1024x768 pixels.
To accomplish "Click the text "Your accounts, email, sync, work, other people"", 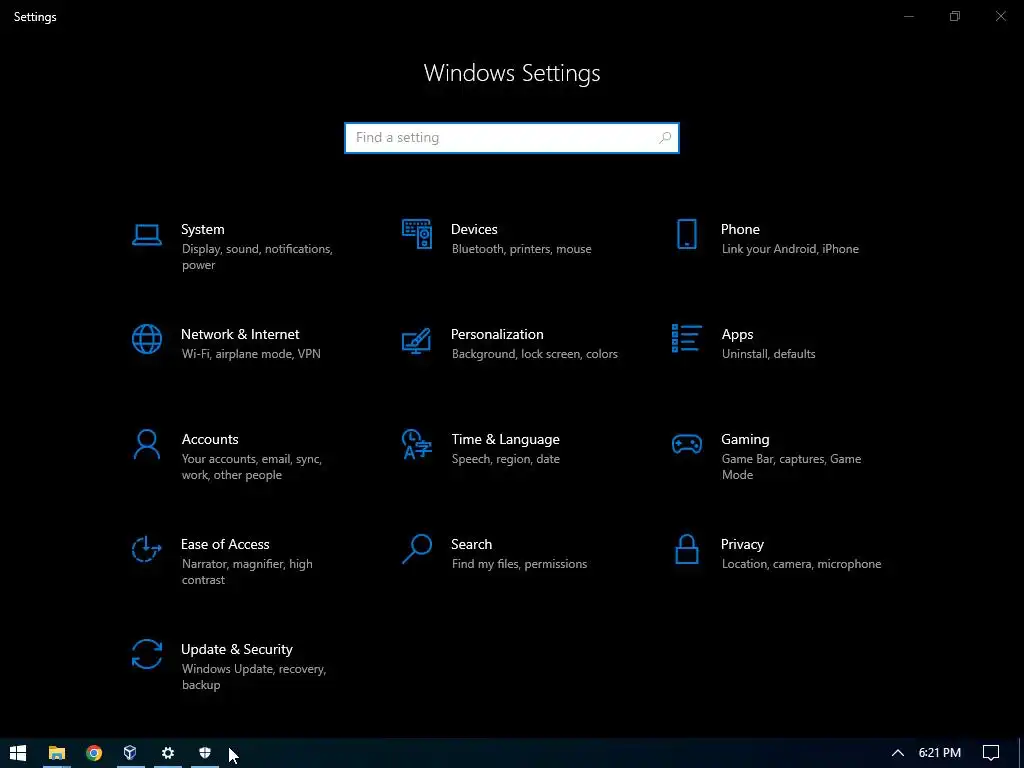I will pyautogui.click(x=251, y=467).
